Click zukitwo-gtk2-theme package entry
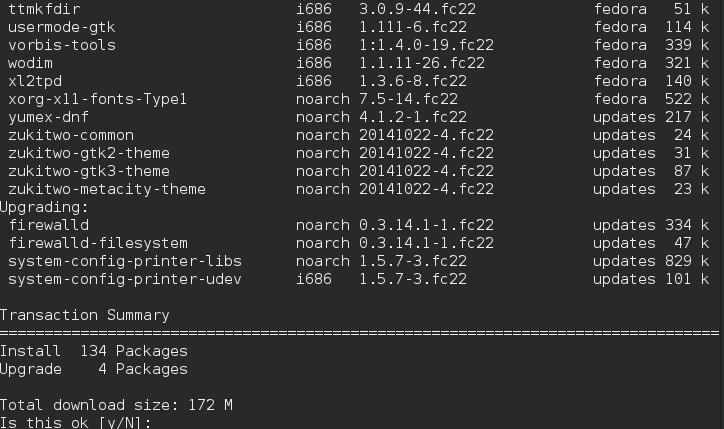This screenshot has height=429, width=724. tap(89, 153)
